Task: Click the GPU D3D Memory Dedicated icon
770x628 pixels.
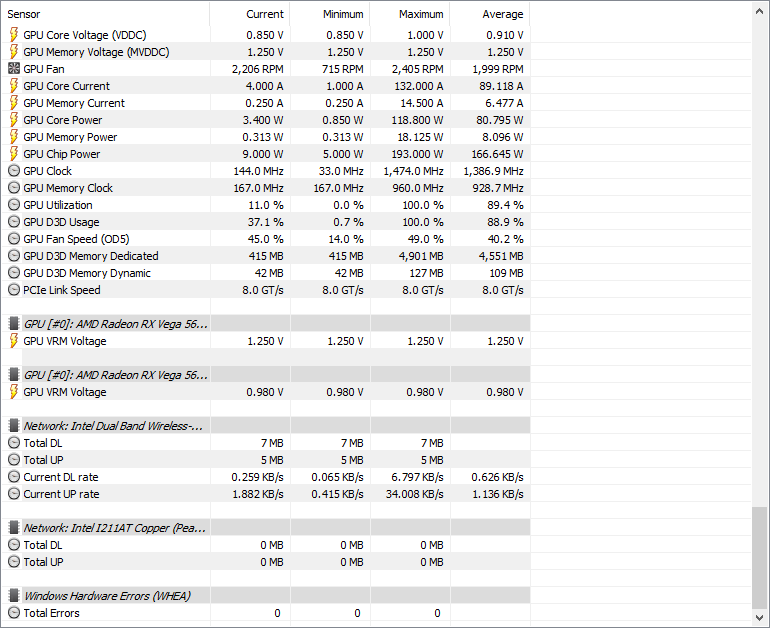Action: point(14,256)
